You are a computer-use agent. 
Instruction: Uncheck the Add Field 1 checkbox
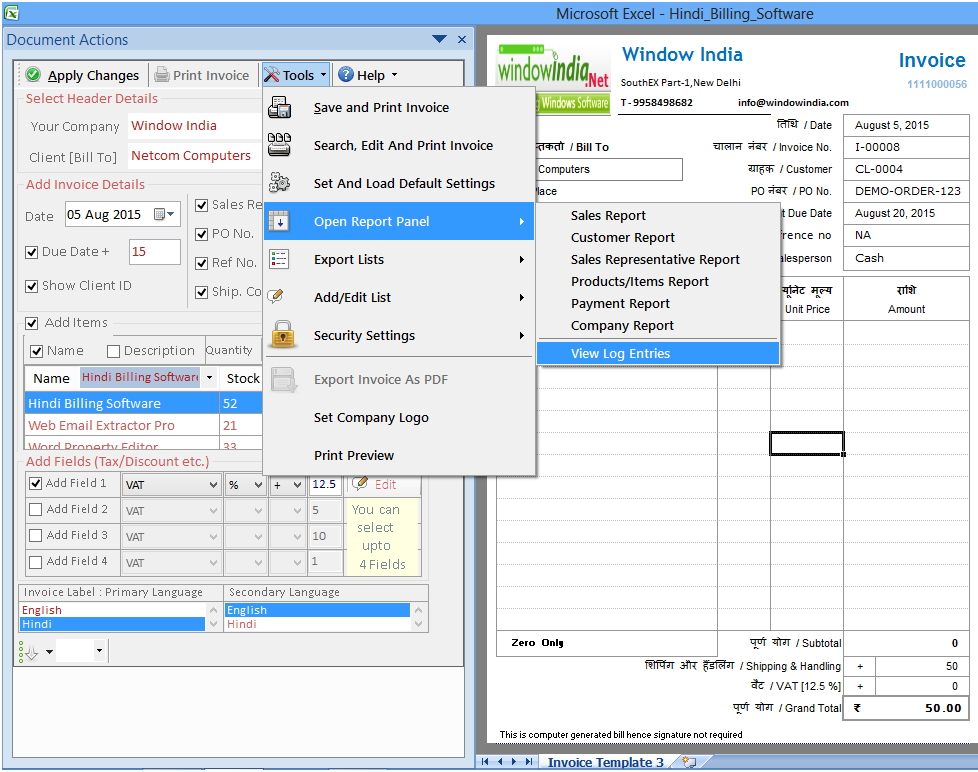pos(36,483)
